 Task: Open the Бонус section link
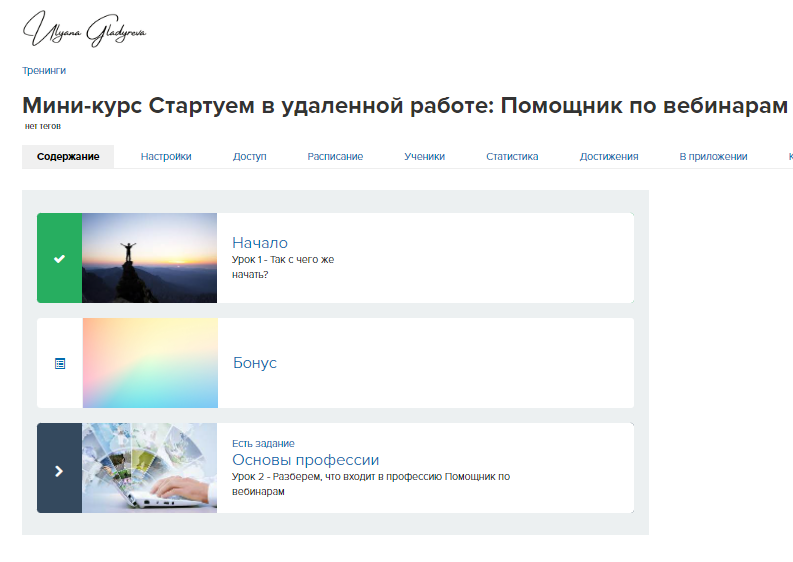[254, 363]
